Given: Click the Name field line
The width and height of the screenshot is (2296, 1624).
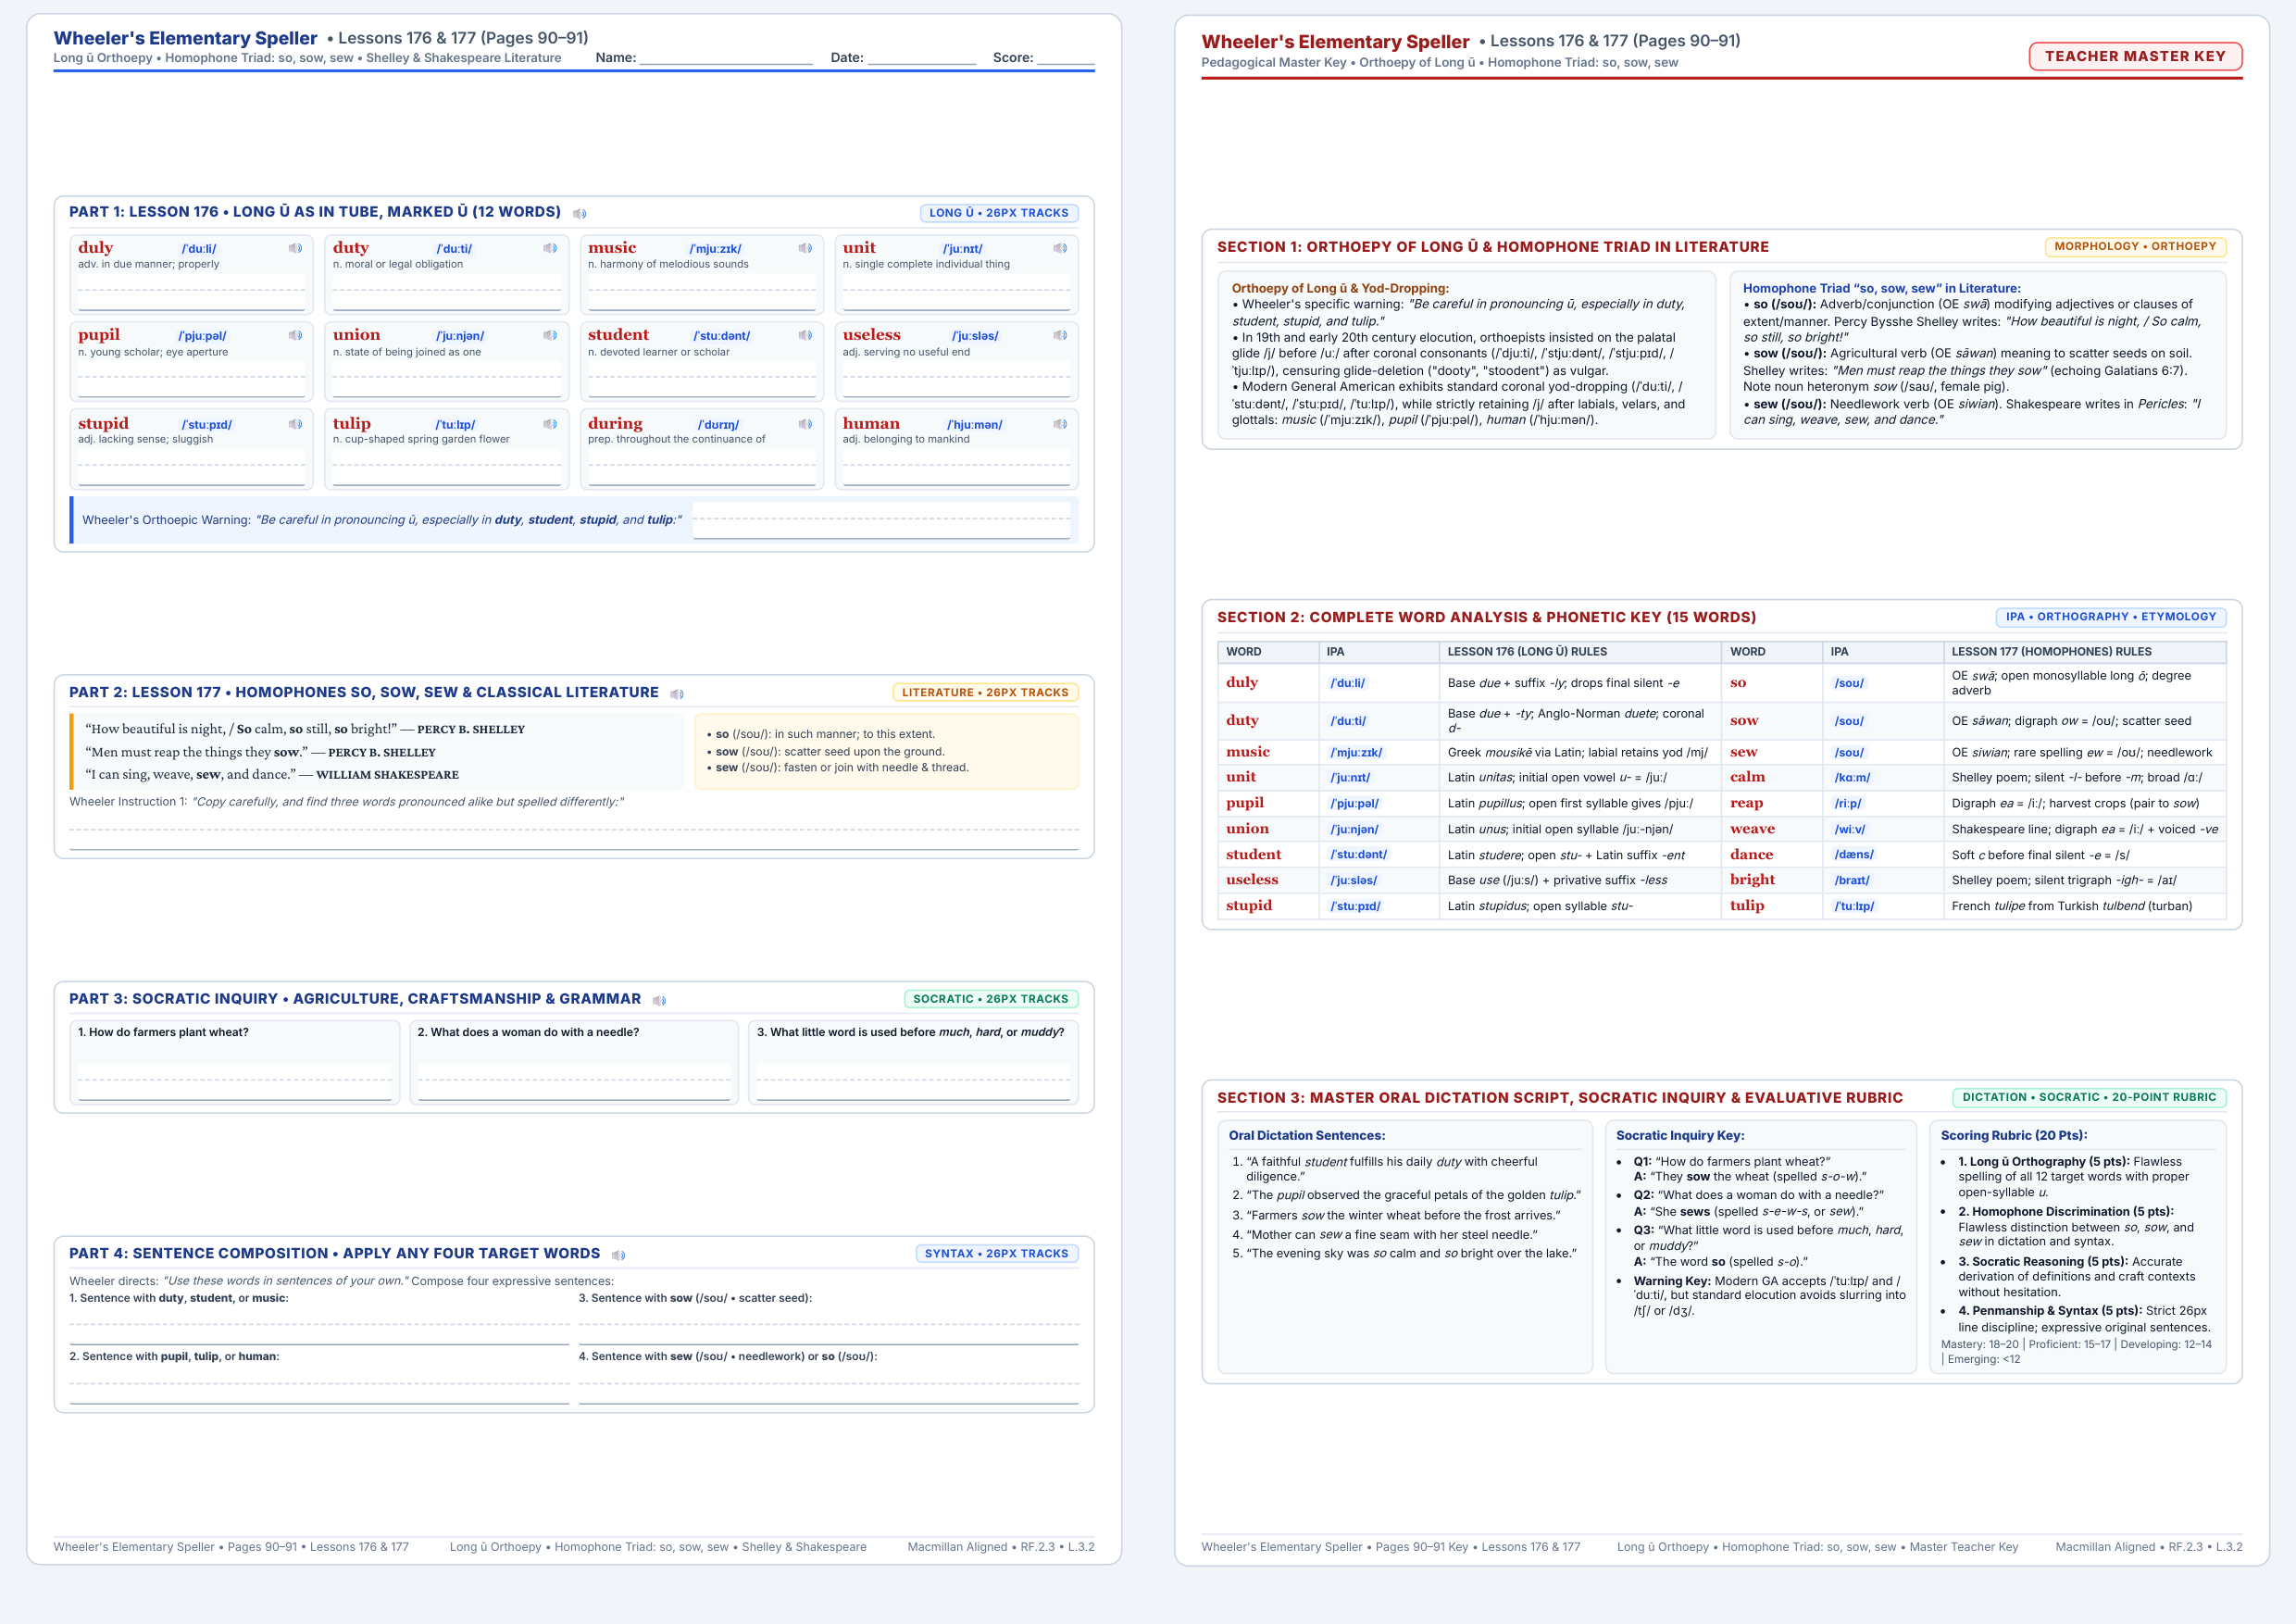Looking at the screenshot, I should (726, 58).
